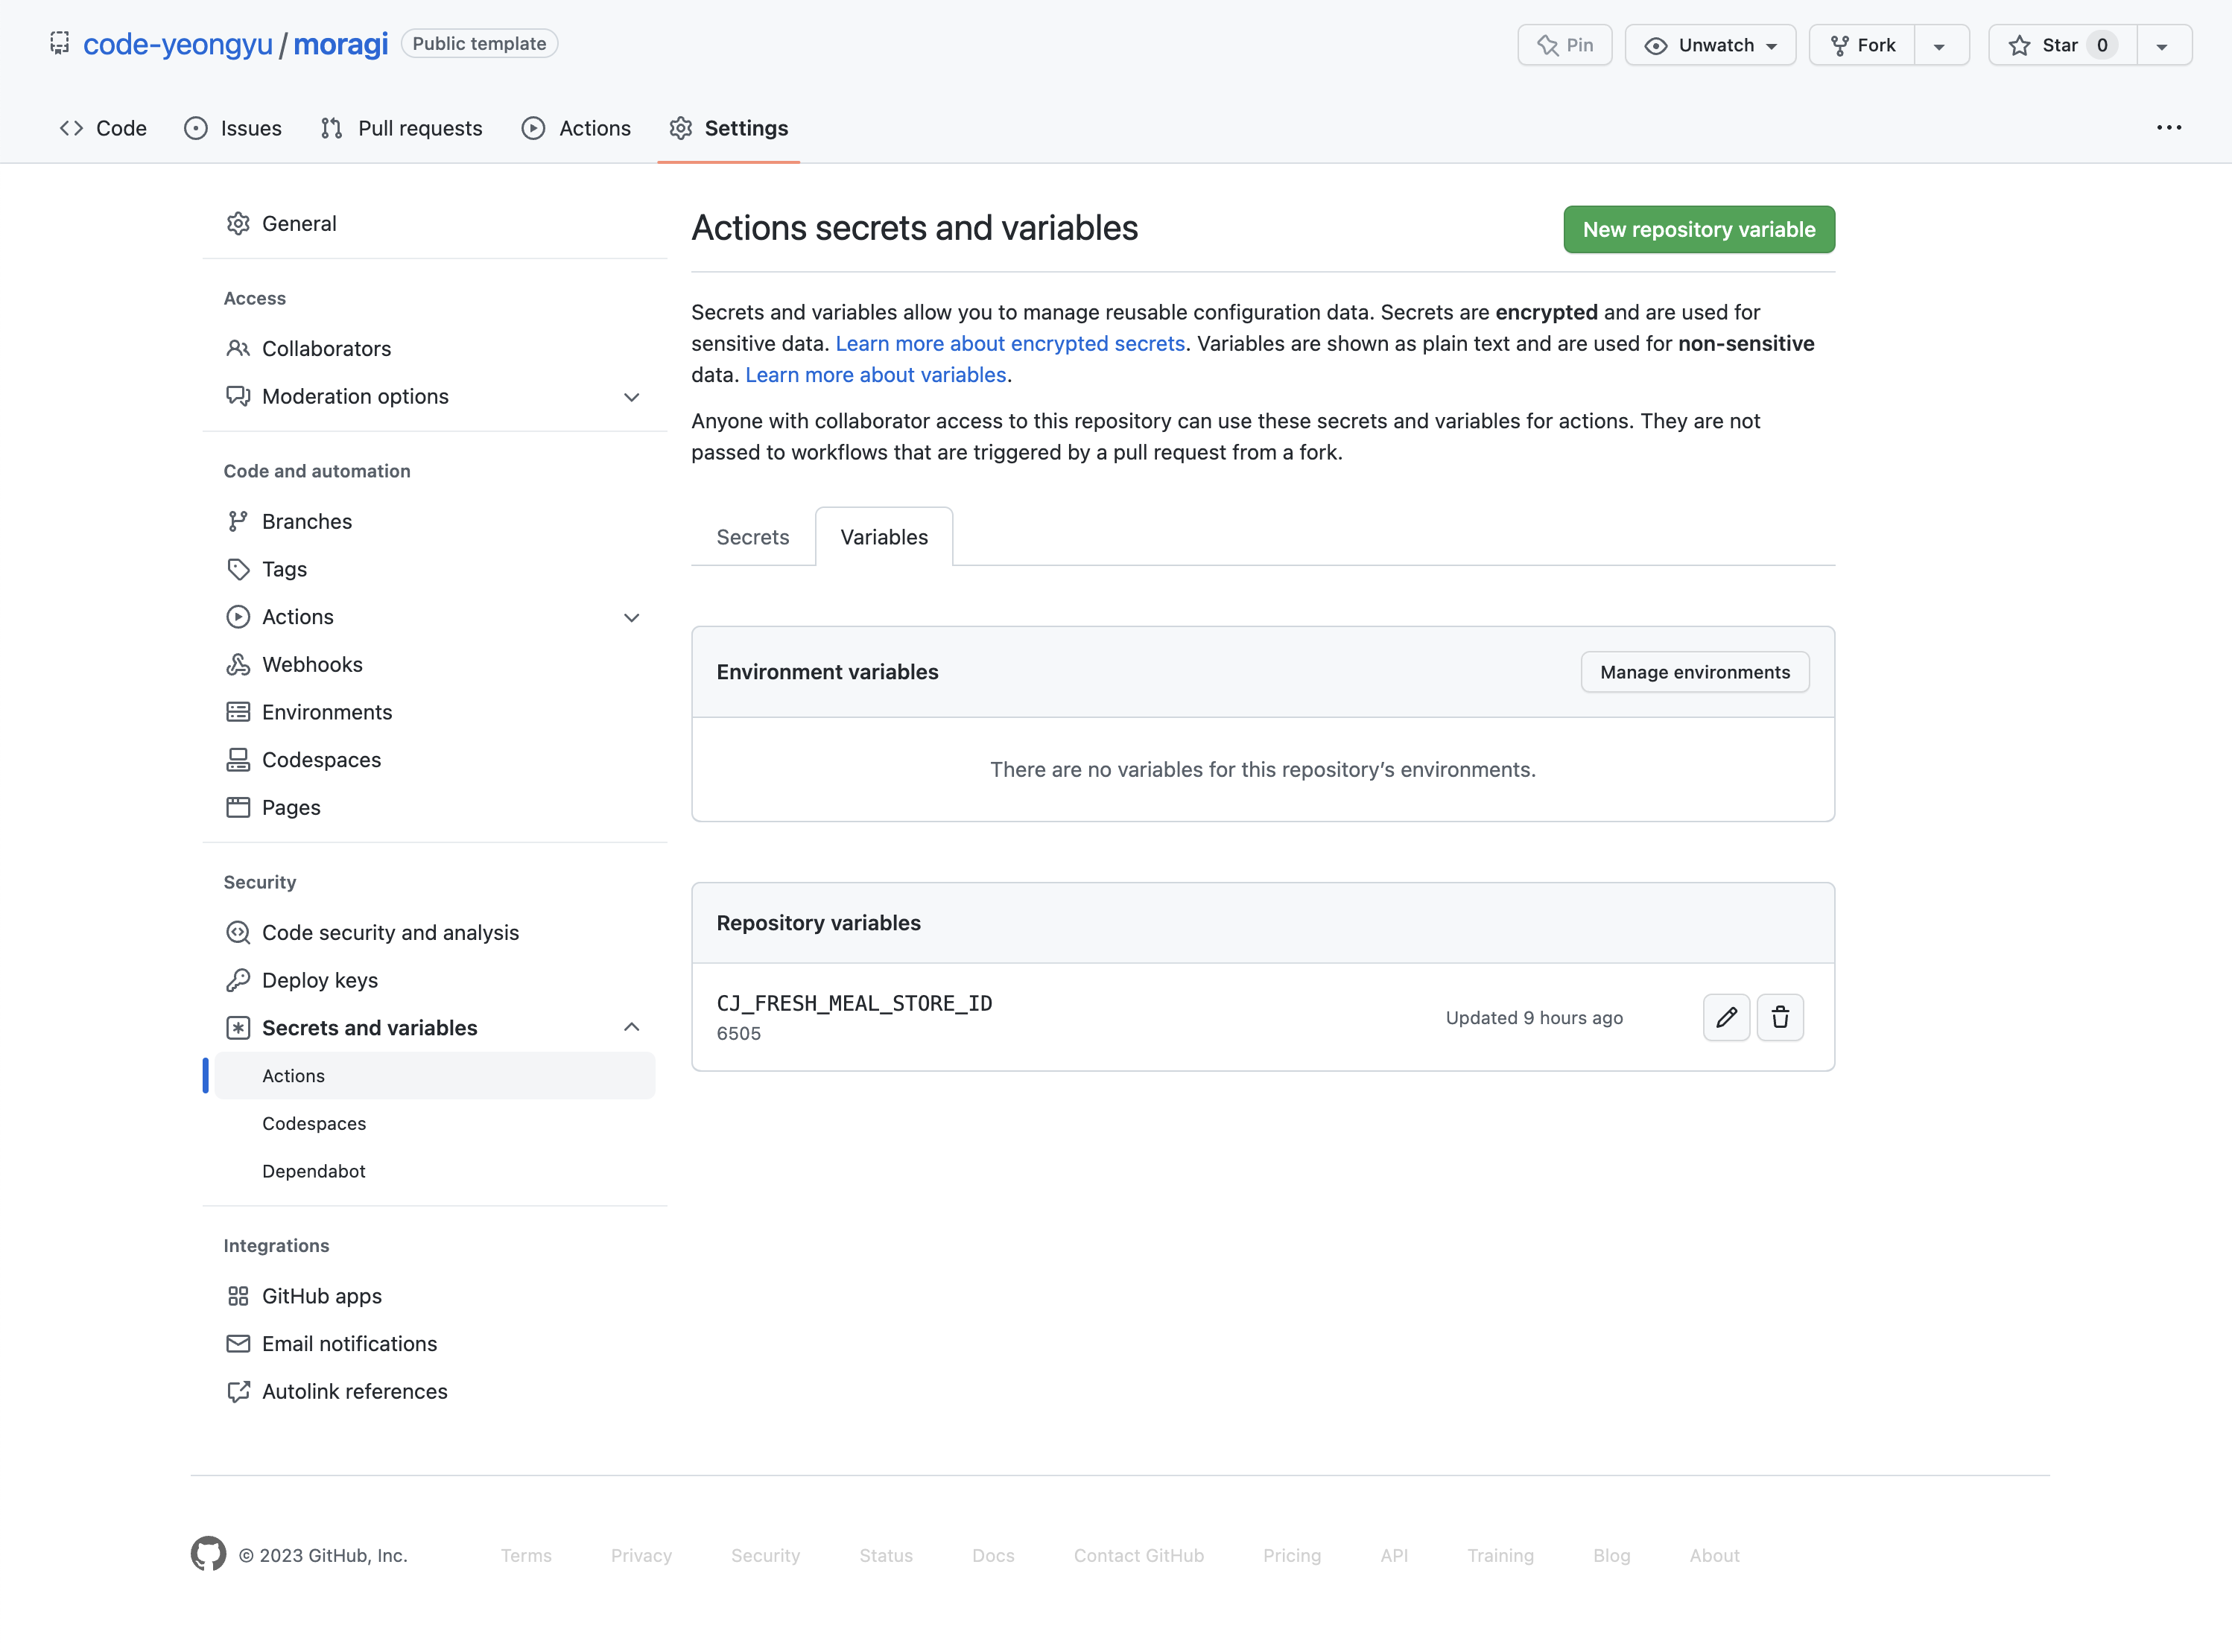Screen dimensions: 2232x1652
Task: Click New repository variable button
Action: click(1698, 229)
